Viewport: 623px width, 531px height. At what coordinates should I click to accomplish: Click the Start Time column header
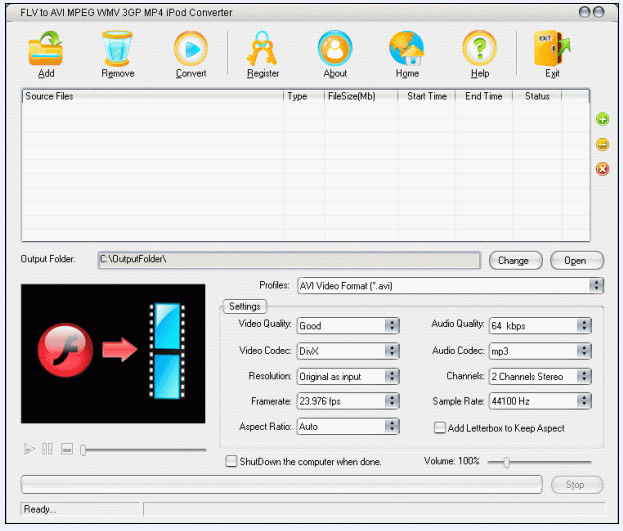tap(427, 96)
